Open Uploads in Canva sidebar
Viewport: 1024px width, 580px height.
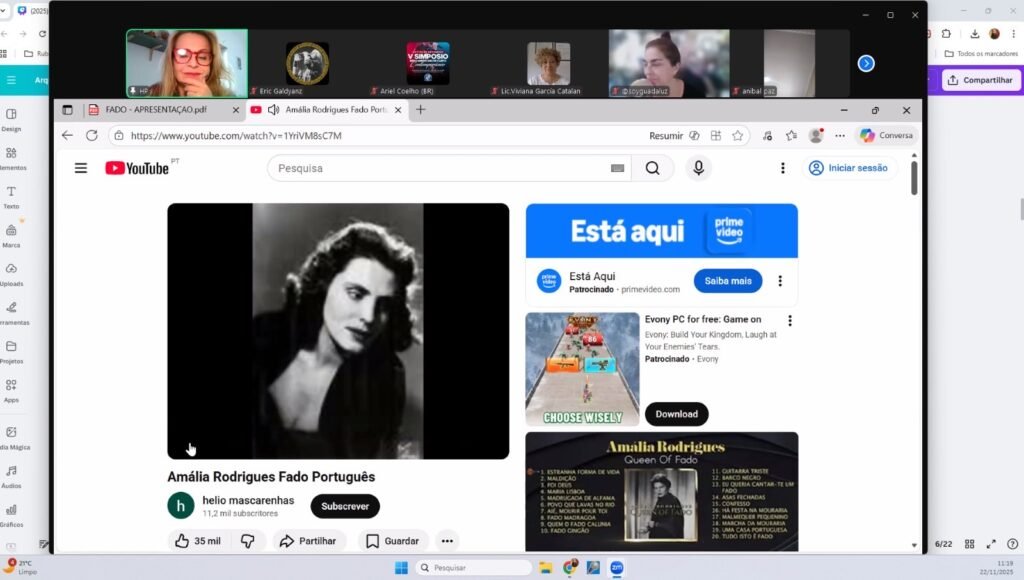point(11,274)
